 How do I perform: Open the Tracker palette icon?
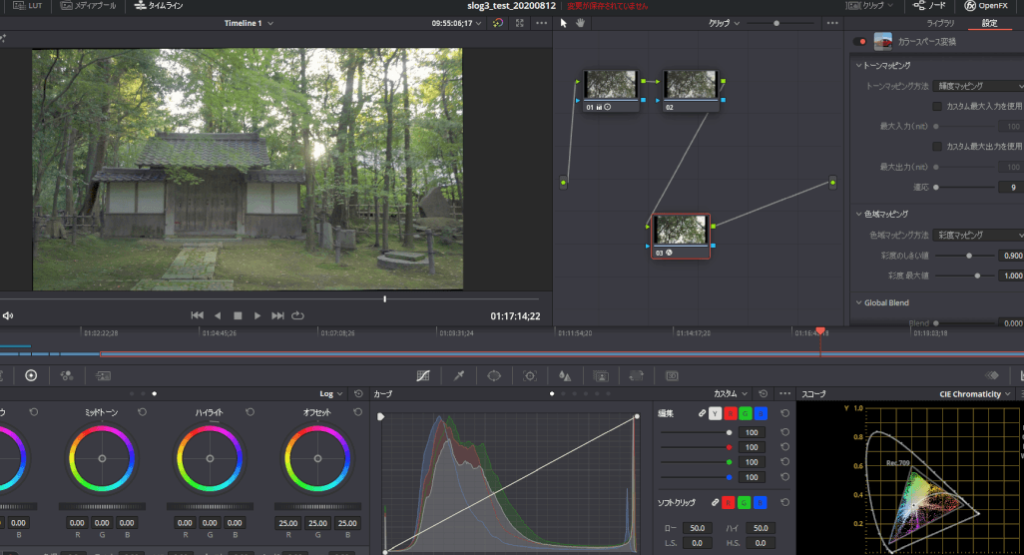coord(529,376)
